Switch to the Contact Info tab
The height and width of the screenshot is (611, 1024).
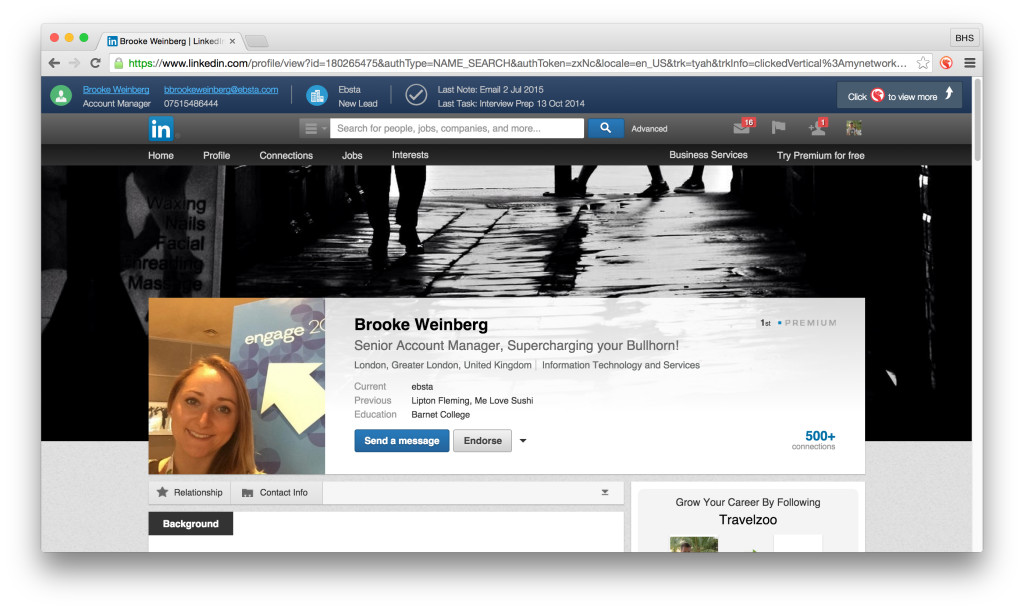click(x=276, y=493)
